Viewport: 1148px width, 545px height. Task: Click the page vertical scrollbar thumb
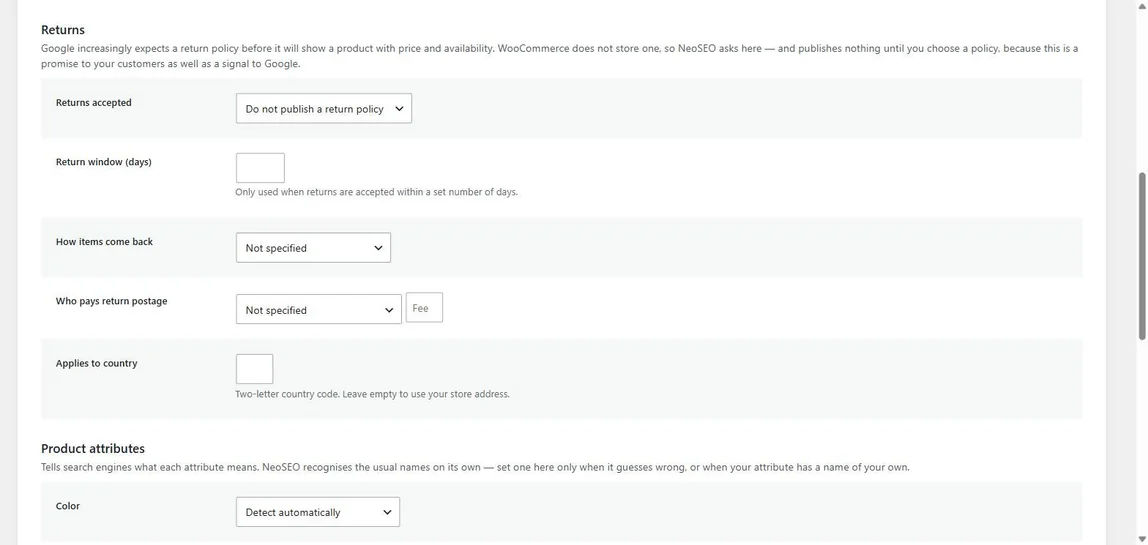click(1142, 256)
